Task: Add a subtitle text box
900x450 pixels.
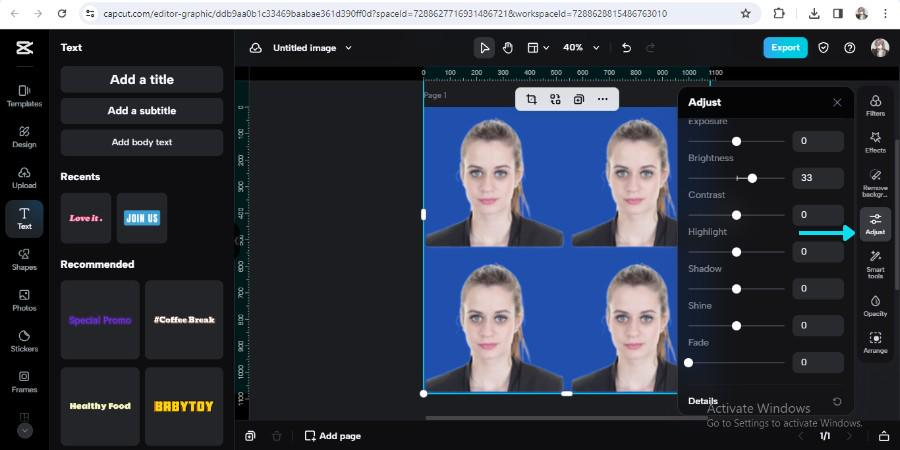Action: [x=142, y=111]
